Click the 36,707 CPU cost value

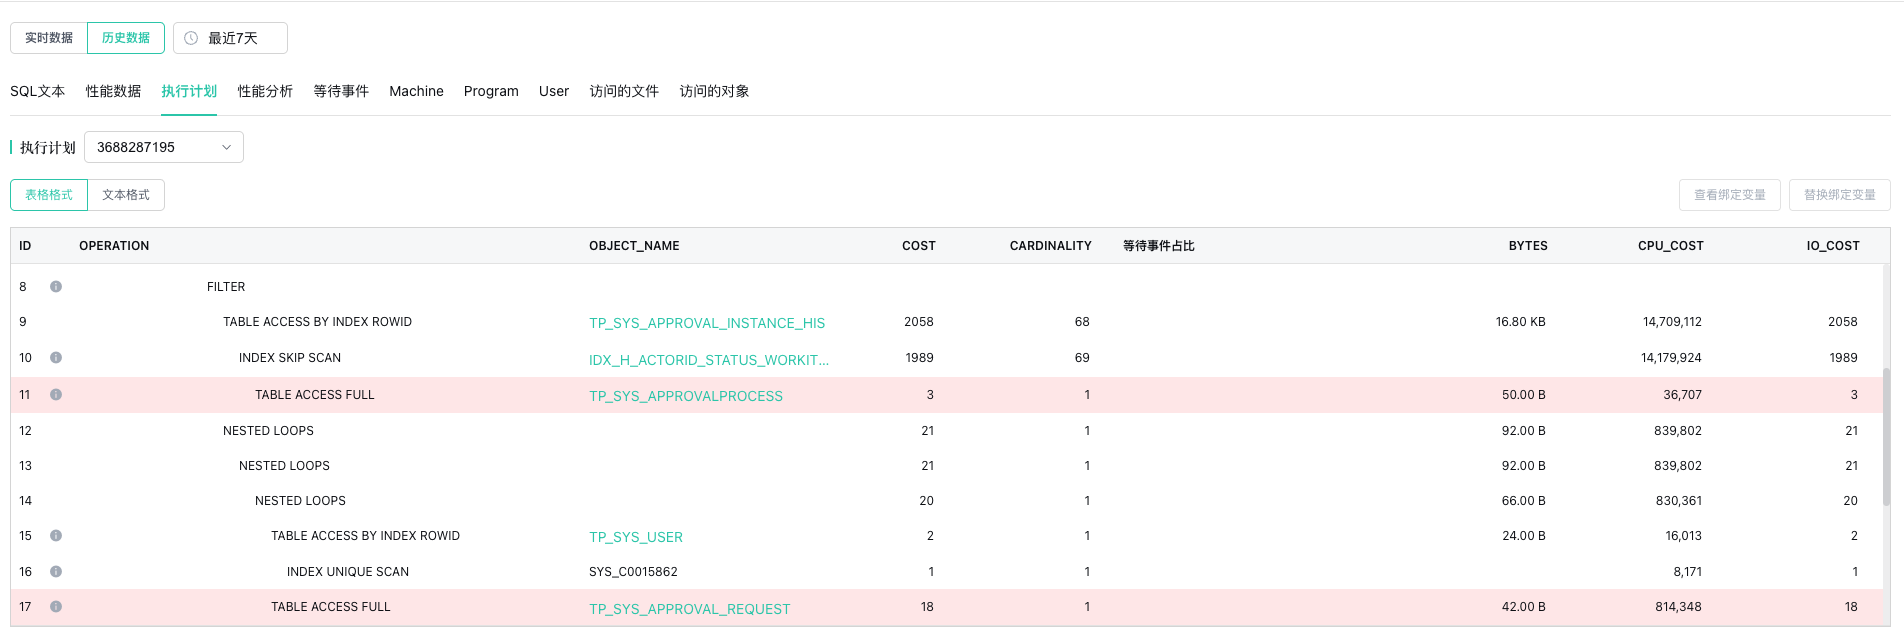pos(1682,395)
